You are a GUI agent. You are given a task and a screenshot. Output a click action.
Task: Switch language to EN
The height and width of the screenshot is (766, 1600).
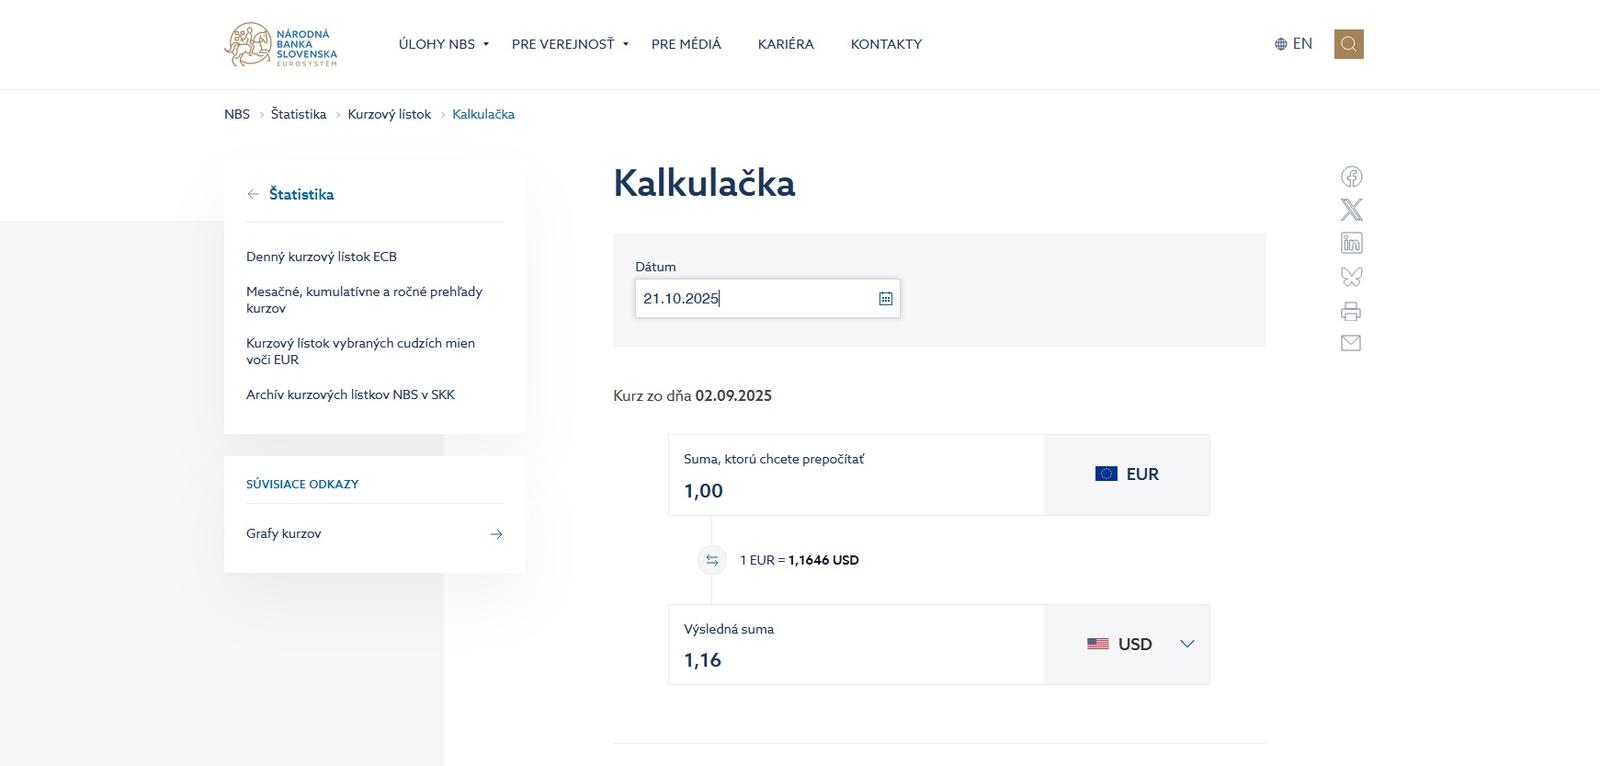tap(1293, 44)
